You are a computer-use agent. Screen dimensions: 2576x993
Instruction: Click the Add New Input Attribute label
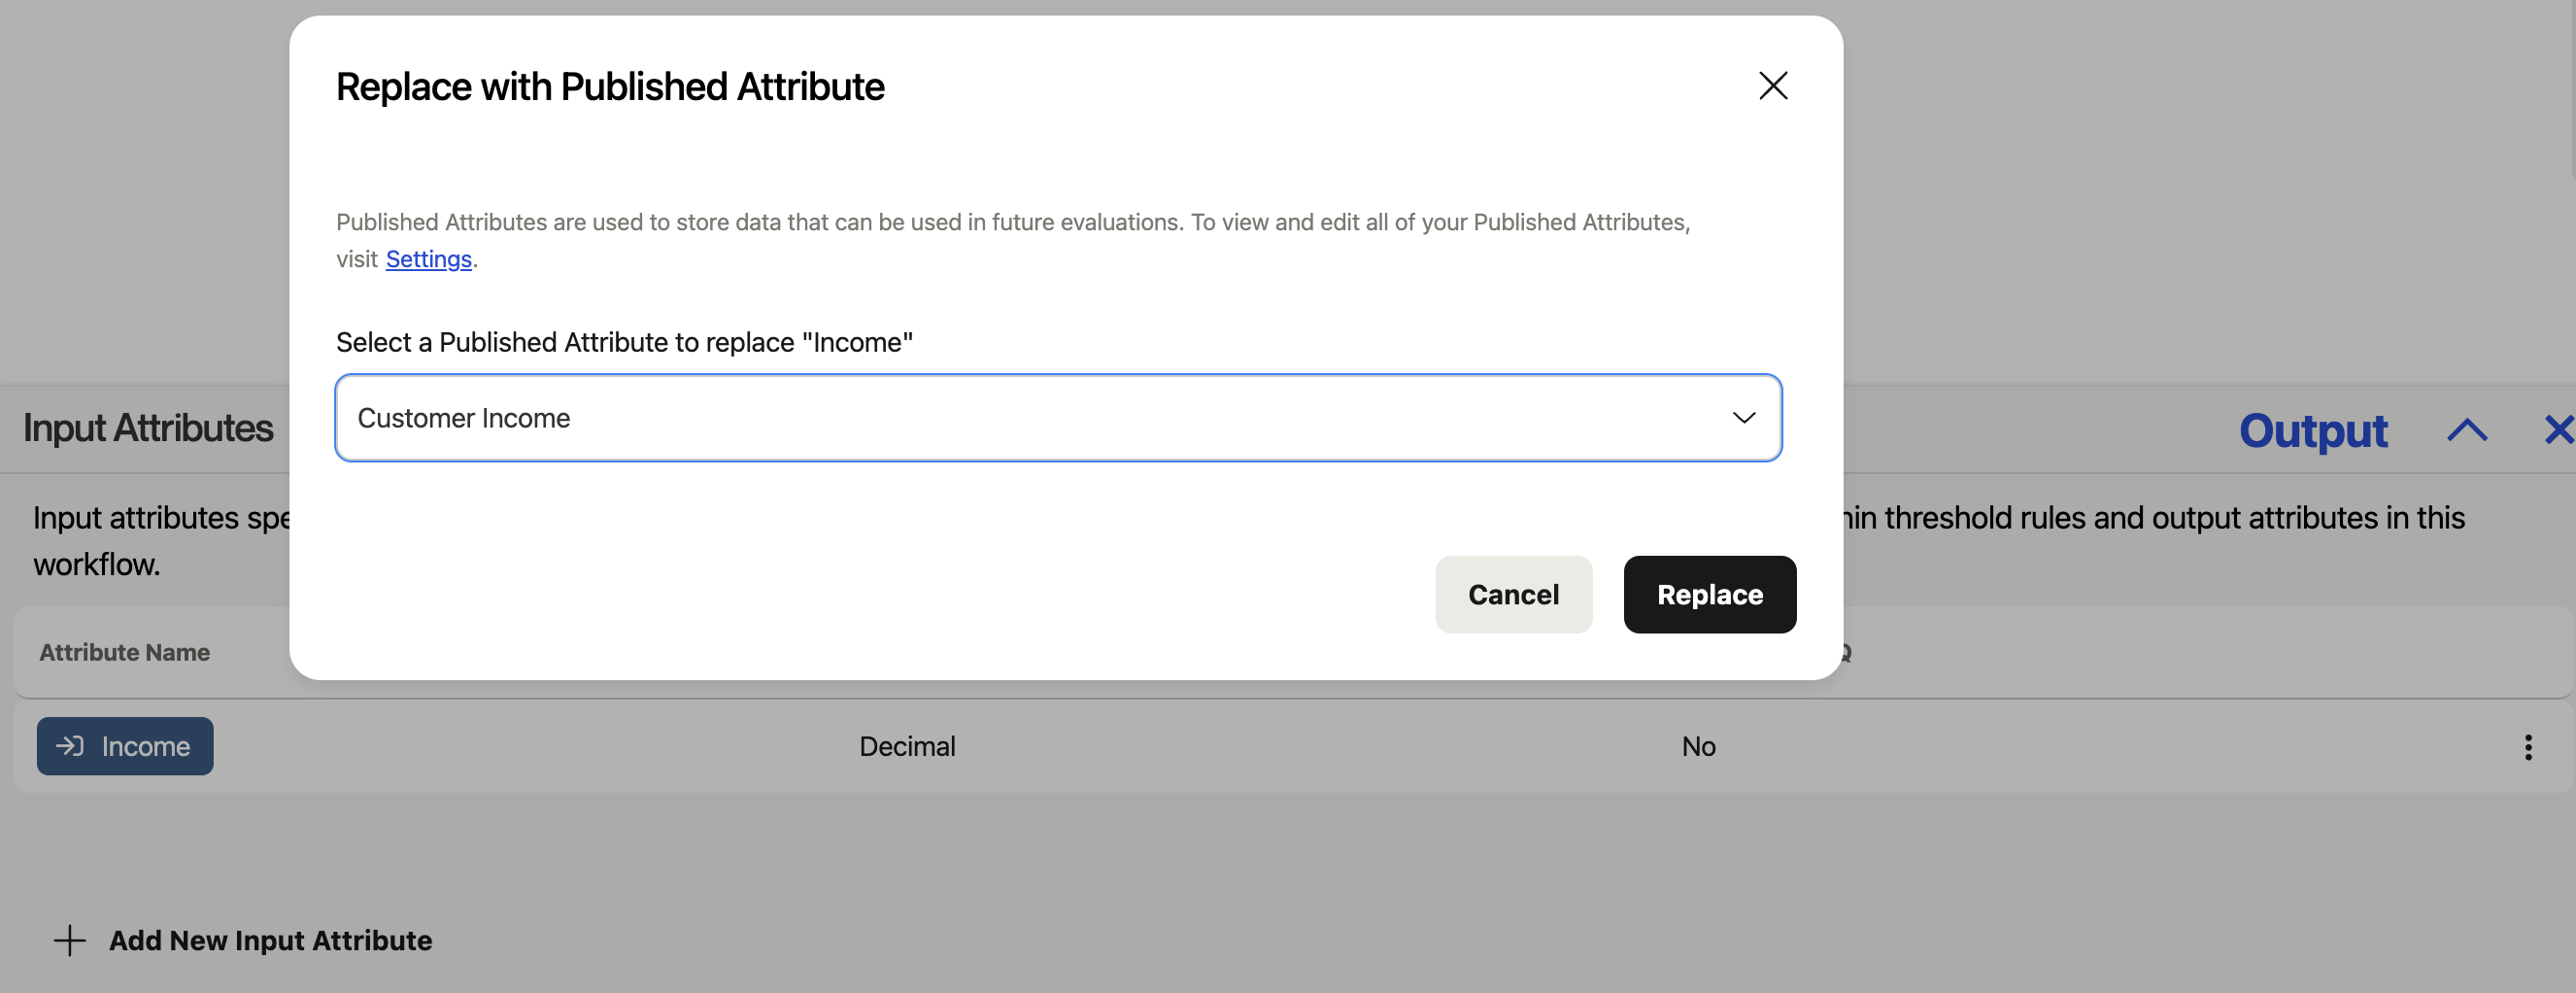pyautogui.click(x=270, y=940)
